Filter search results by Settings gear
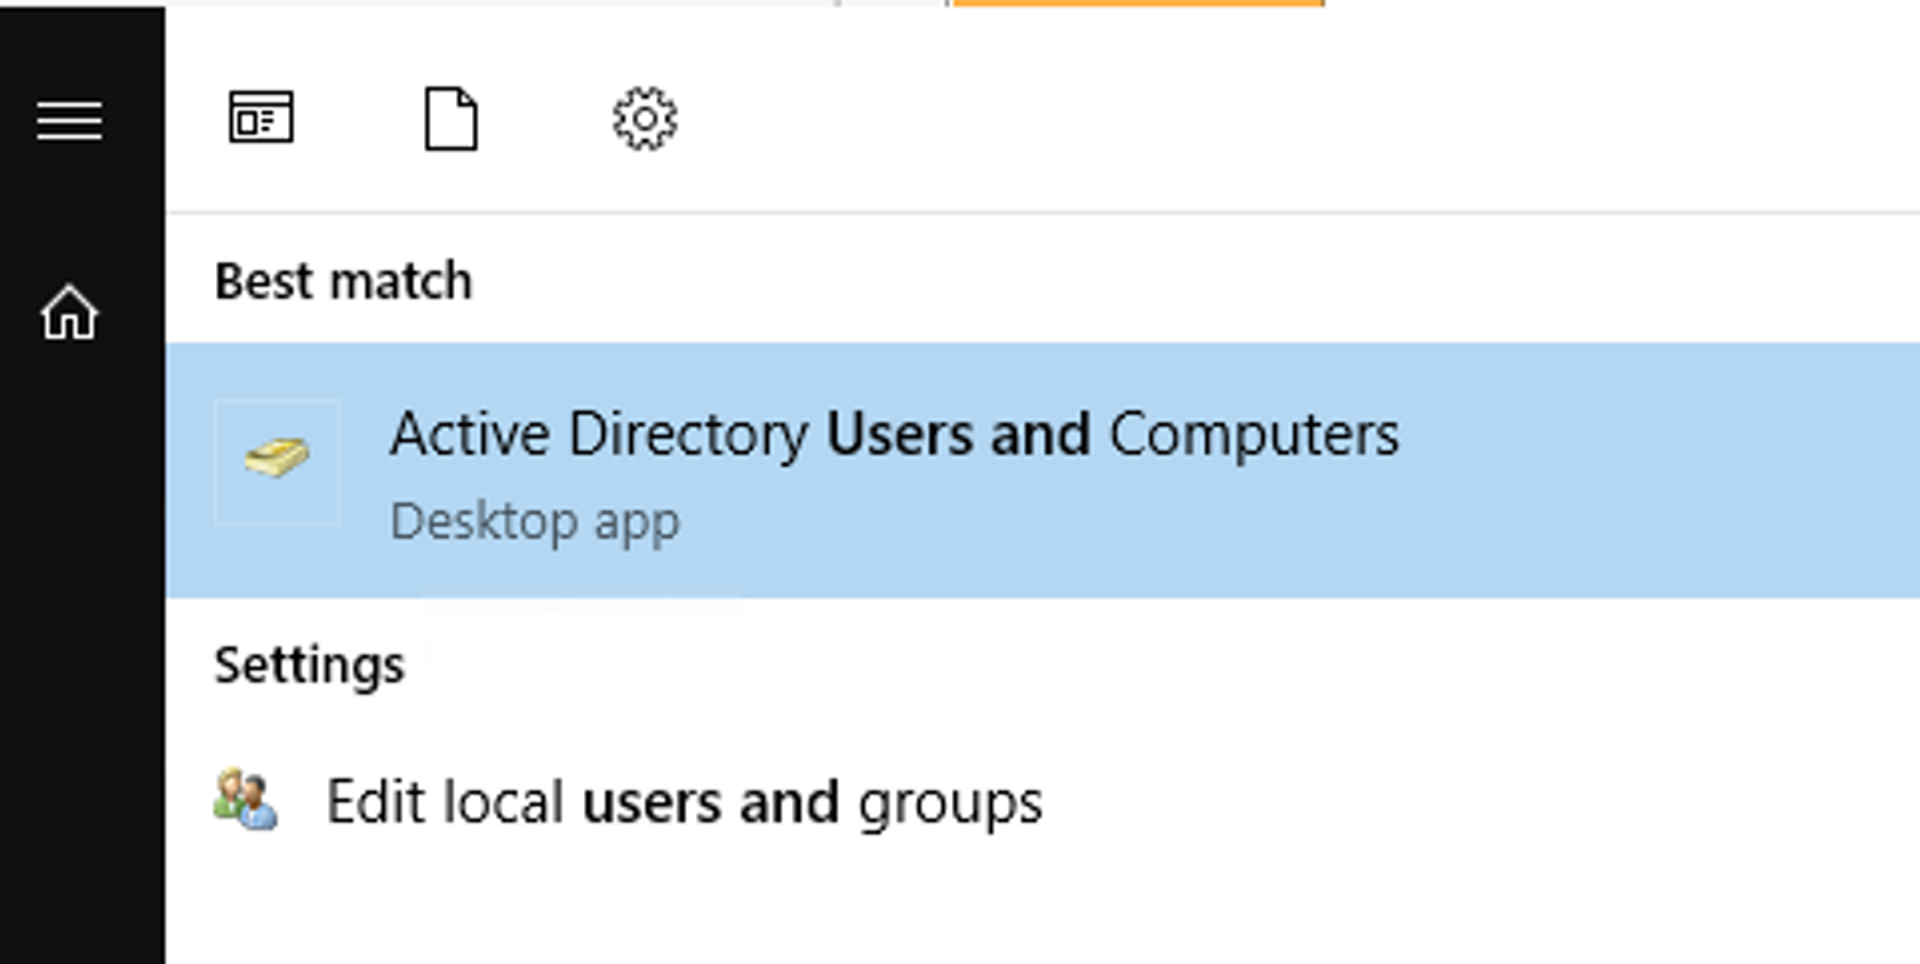This screenshot has height=964, width=1920. point(645,119)
